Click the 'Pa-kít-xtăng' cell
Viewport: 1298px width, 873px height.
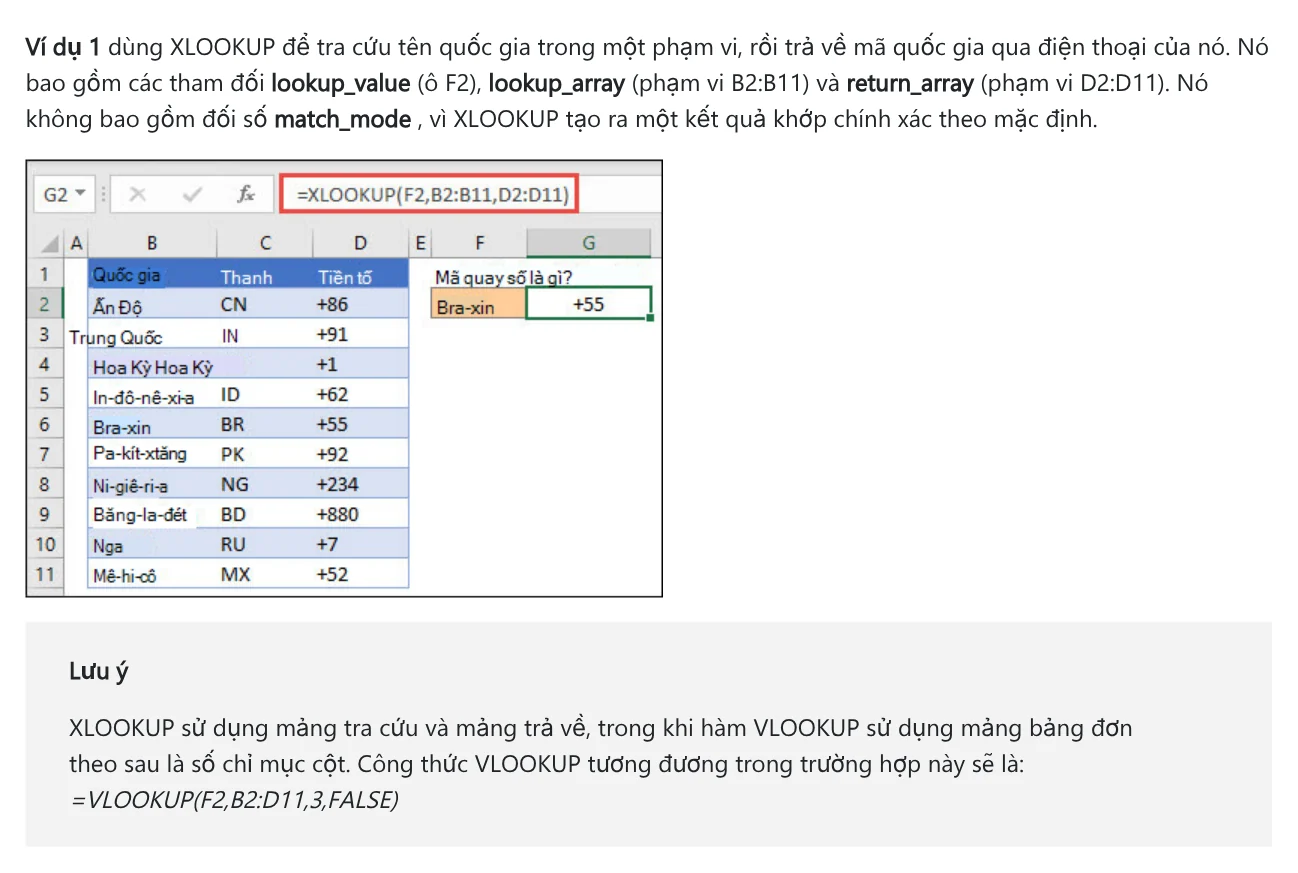pos(152,454)
